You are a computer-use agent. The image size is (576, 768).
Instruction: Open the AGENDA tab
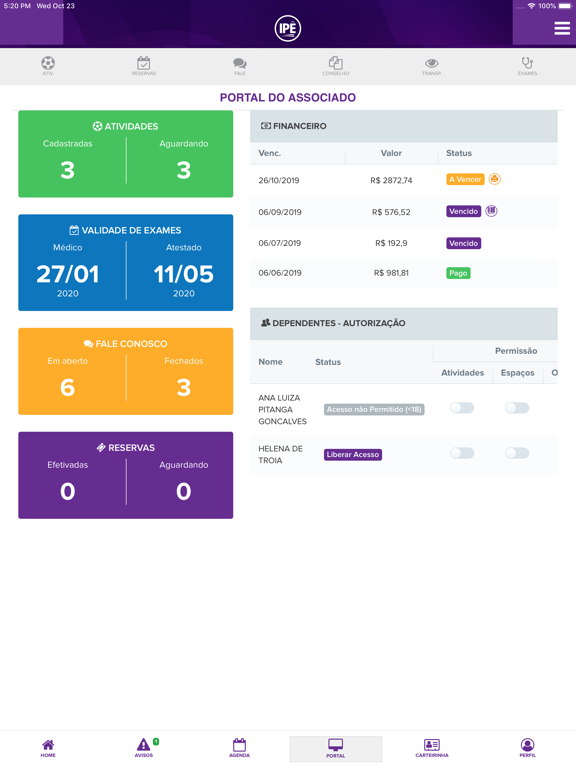[x=240, y=748]
